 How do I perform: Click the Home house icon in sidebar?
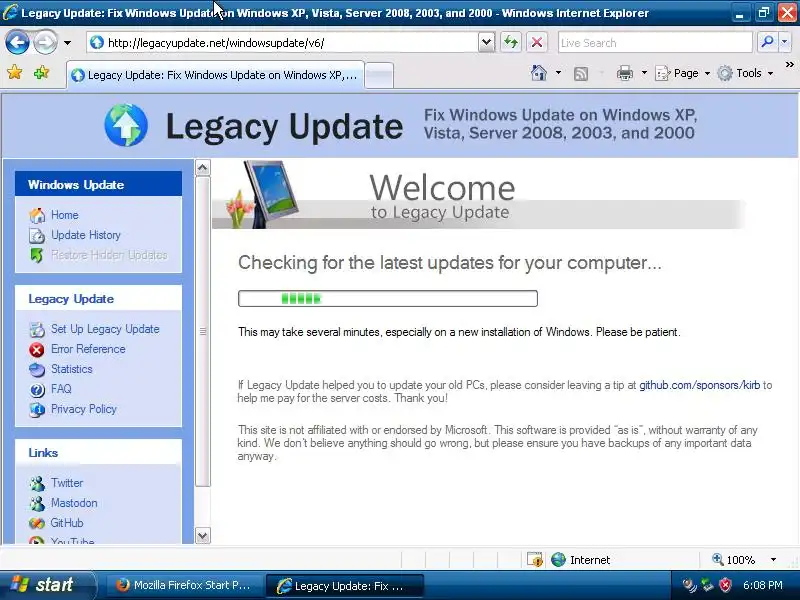37,215
